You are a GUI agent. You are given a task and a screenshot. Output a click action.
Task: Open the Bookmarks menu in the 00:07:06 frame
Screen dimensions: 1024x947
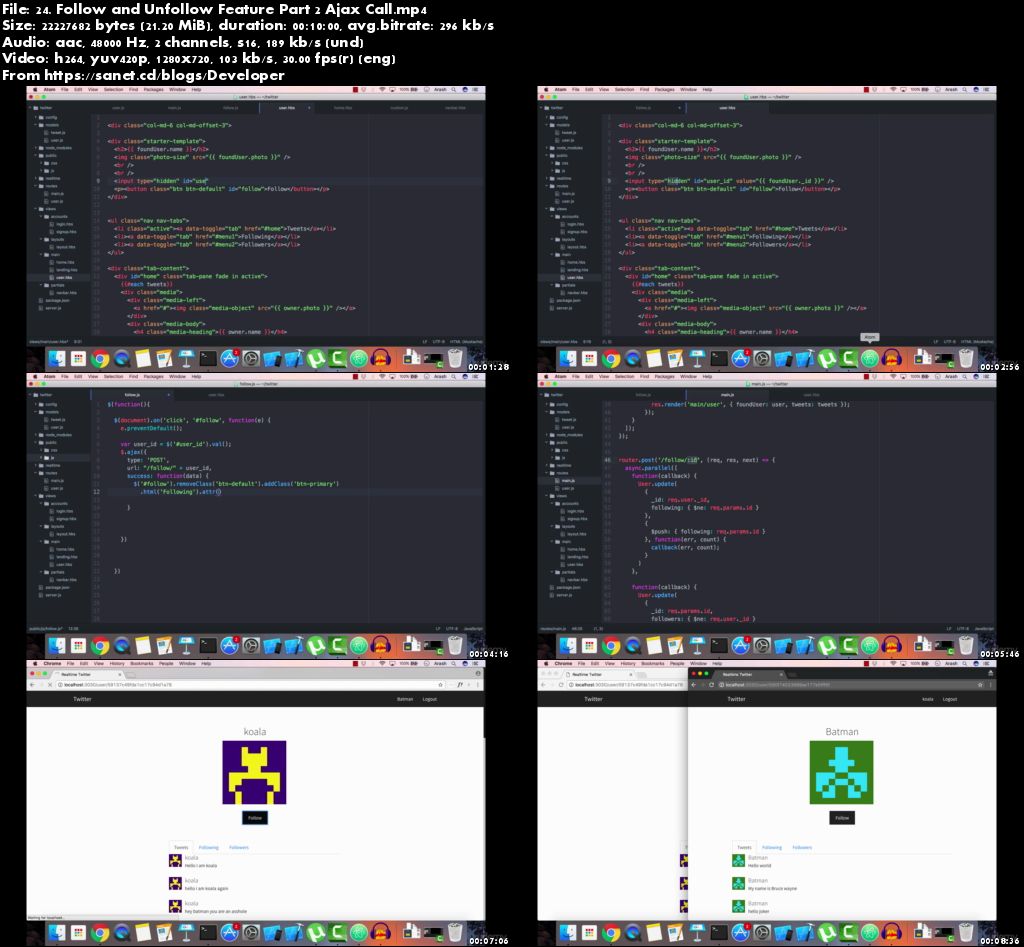tap(142, 664)
